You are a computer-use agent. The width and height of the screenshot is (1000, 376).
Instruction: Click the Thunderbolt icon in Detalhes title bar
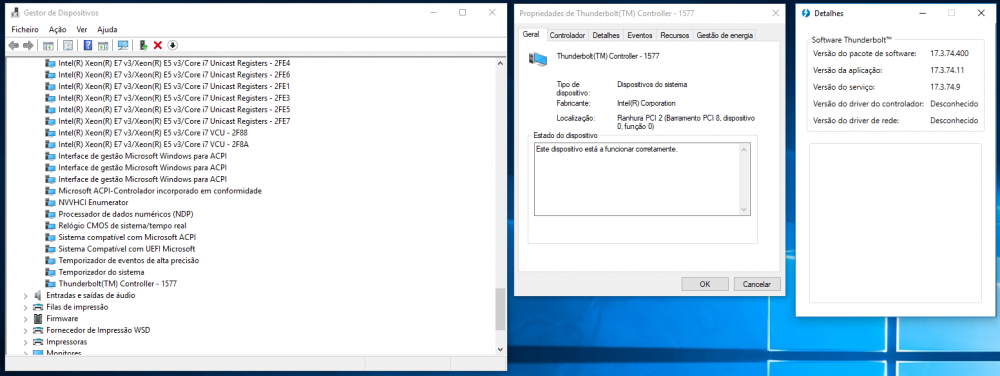[805, 13]
